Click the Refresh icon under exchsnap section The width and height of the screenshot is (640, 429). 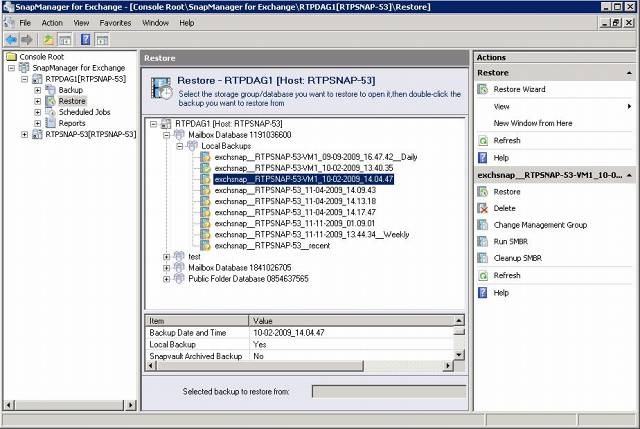click(x=483, y=276)
